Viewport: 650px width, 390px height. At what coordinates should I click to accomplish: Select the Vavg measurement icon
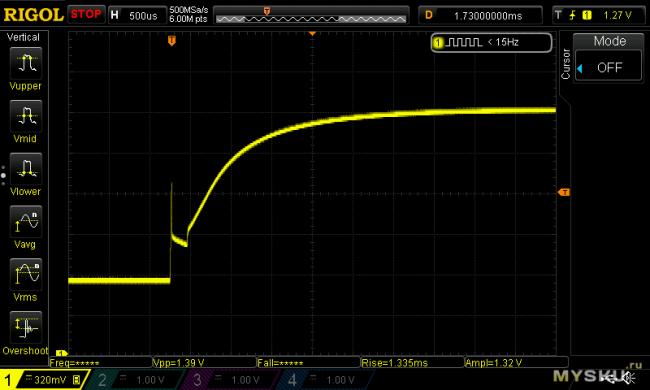tap(26, 222)
